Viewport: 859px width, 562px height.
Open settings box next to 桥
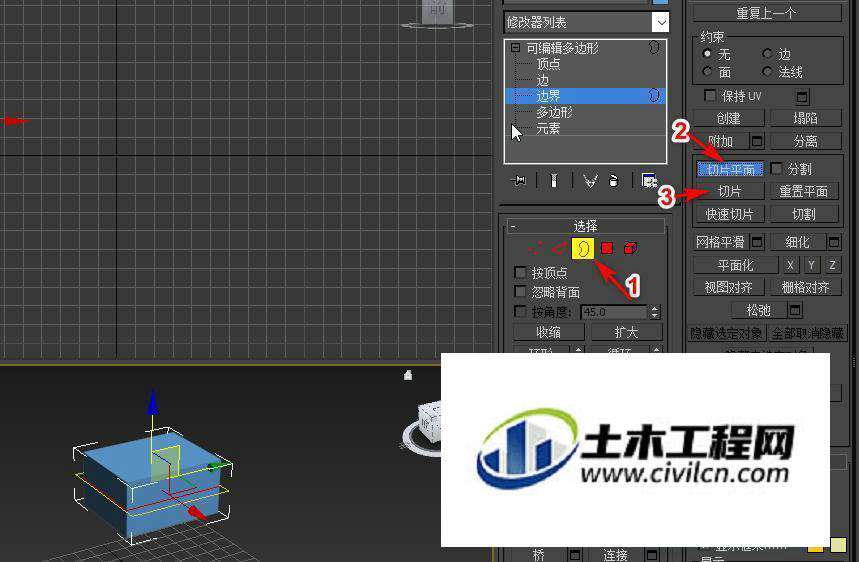575,555
